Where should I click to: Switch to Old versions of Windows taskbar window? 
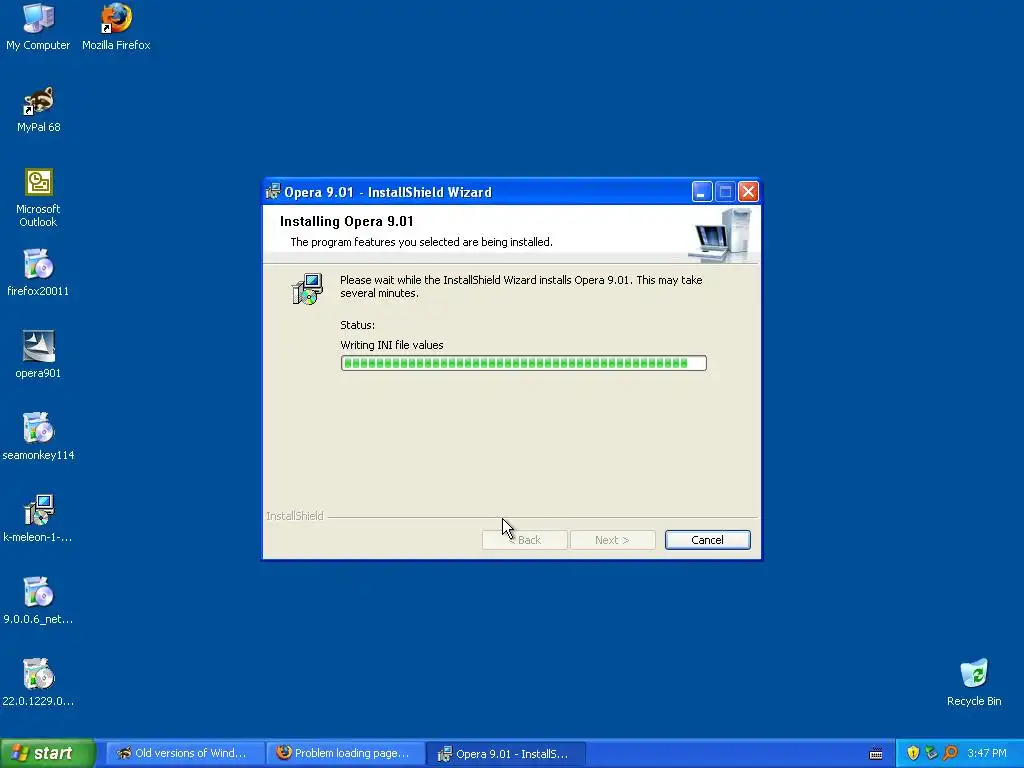[185, 754]
